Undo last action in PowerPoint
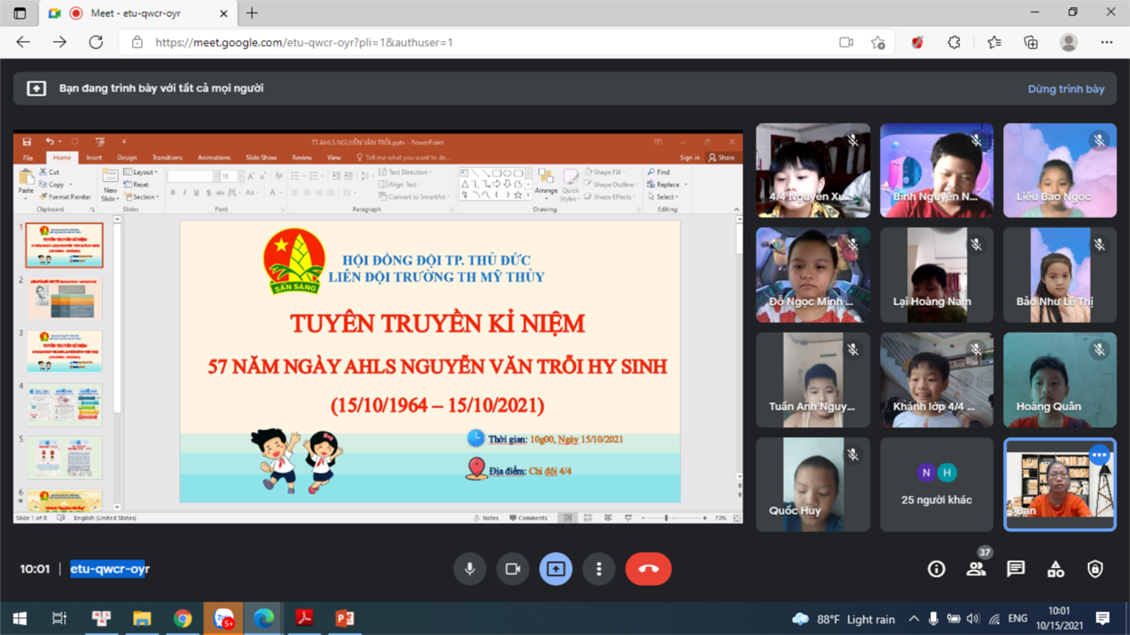 coord(50,142)
